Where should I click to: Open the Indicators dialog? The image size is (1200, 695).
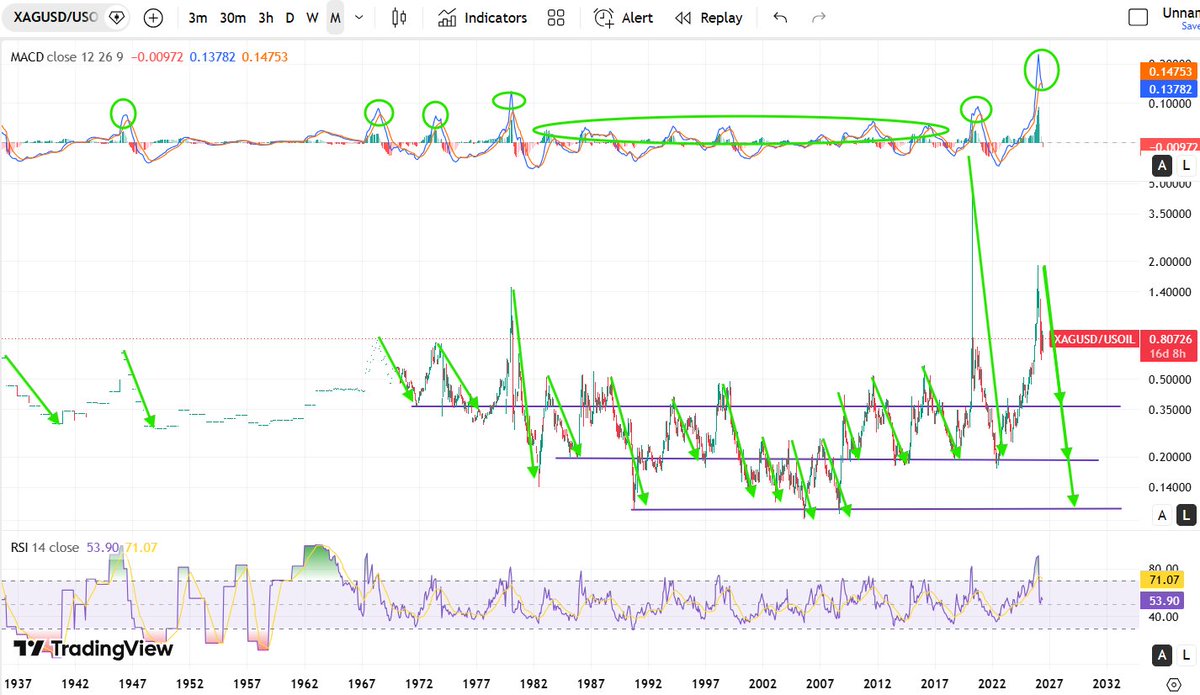point(483,17)
